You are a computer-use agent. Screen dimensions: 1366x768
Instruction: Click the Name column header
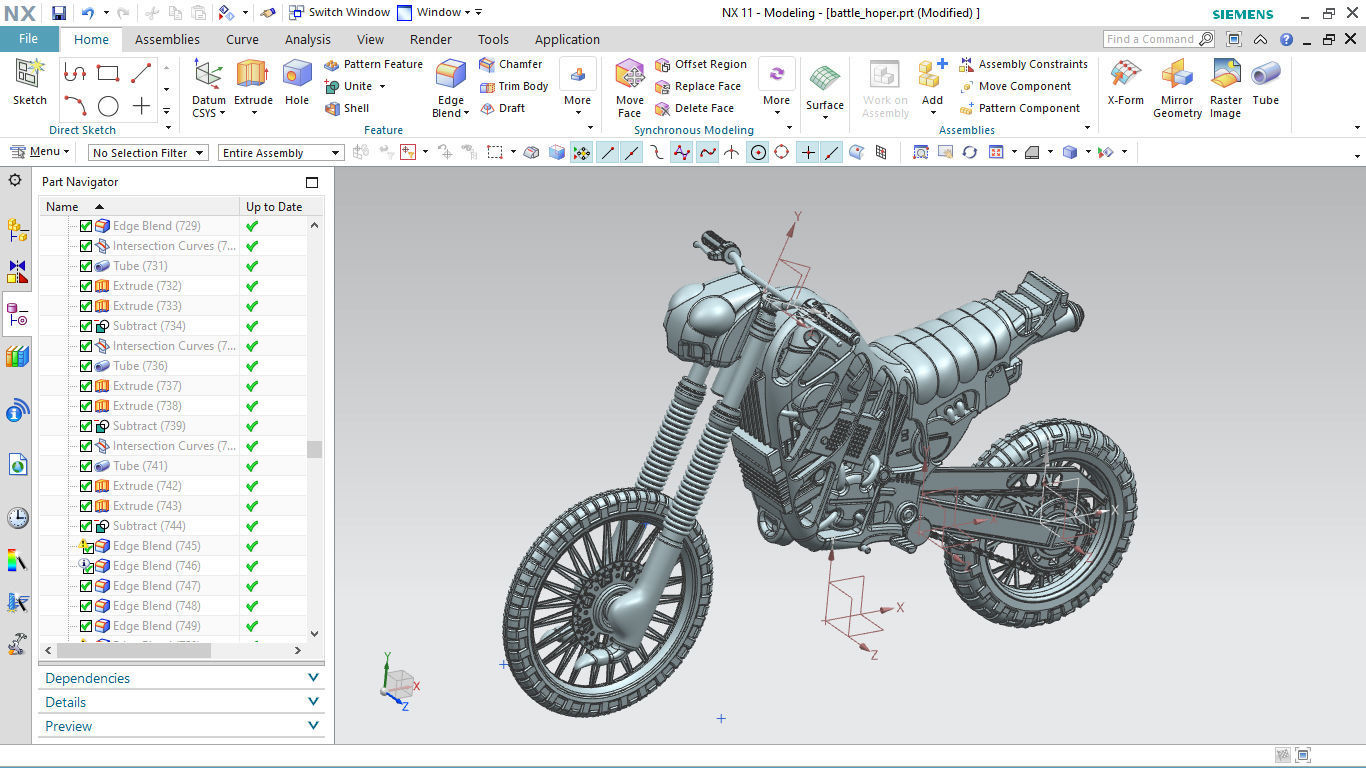[140, 206]
